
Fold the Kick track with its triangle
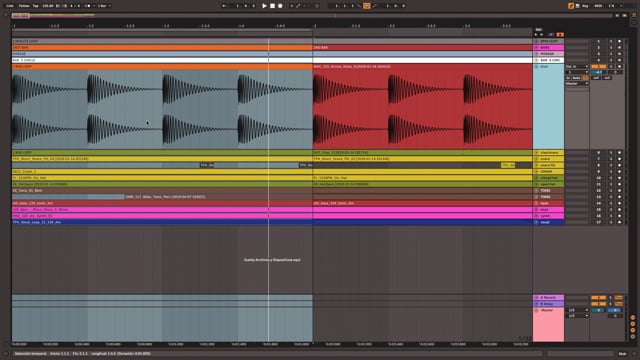coord(537,66)
